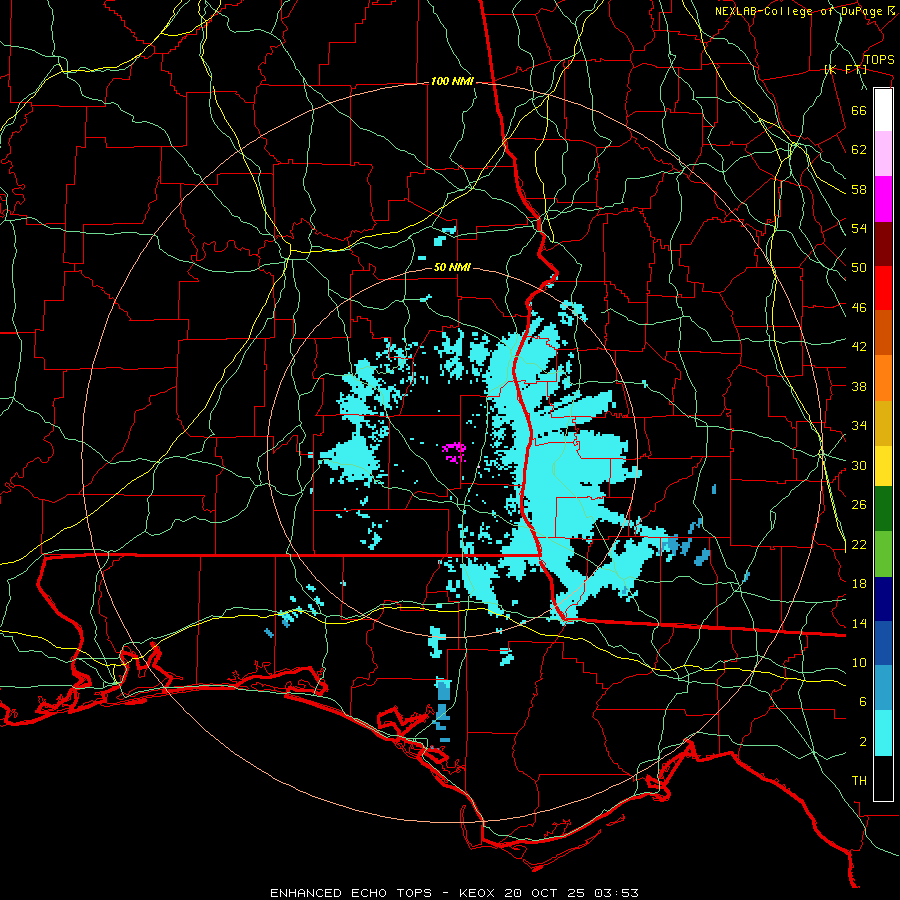This screenshot has height=900, width=900.
Task: Pick the steel blue legend swatch
Action: pyautogui.click(x=883, y=688)
